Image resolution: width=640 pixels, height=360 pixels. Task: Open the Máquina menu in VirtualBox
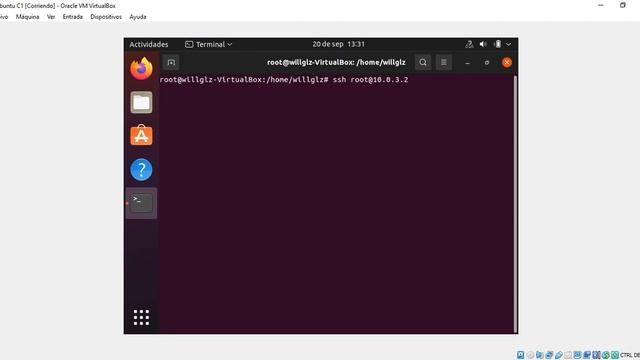click(x=27, y=17)
